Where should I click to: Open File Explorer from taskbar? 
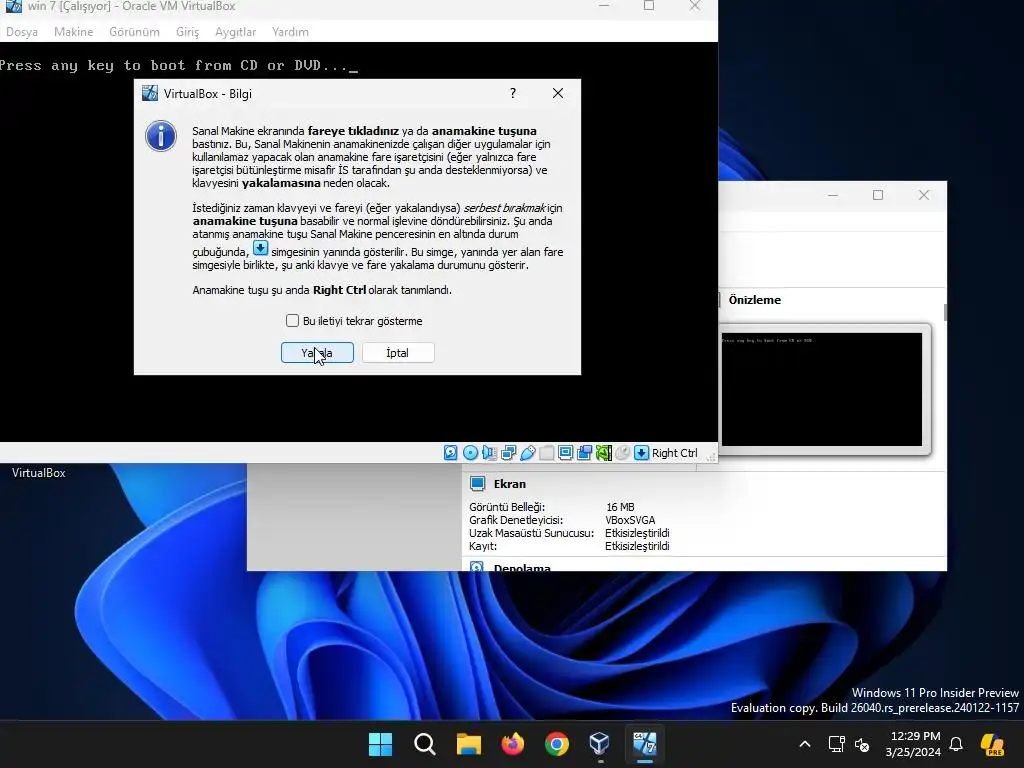click(468, 744)
